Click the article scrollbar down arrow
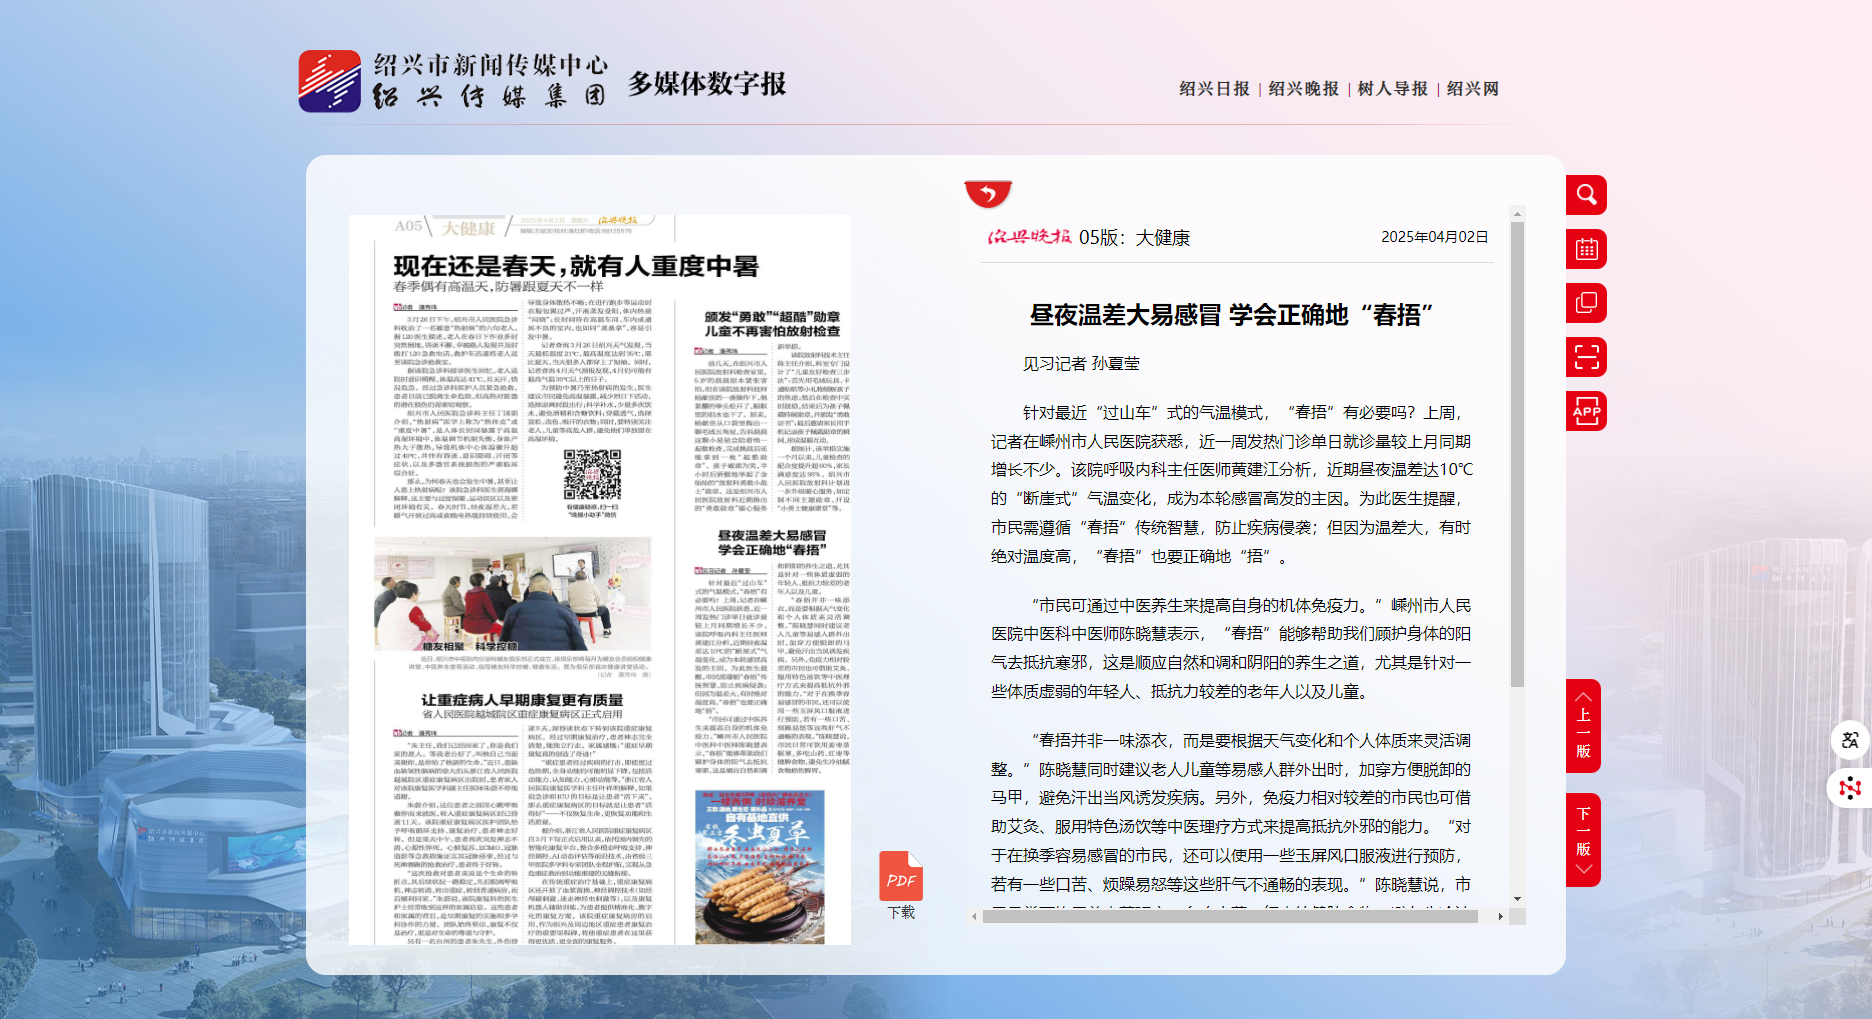This screenshot has height=1019, width=1872. 1517,899
